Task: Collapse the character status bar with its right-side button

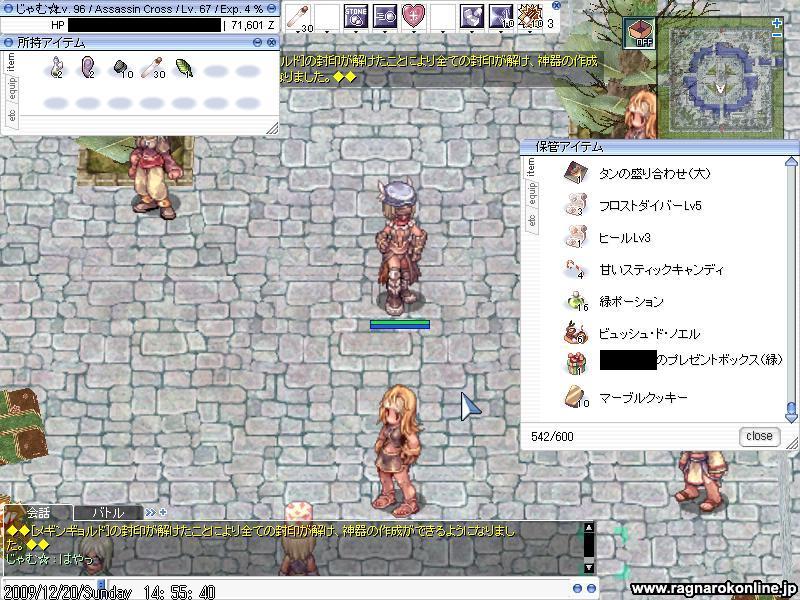Action: [x=271, y=9]
